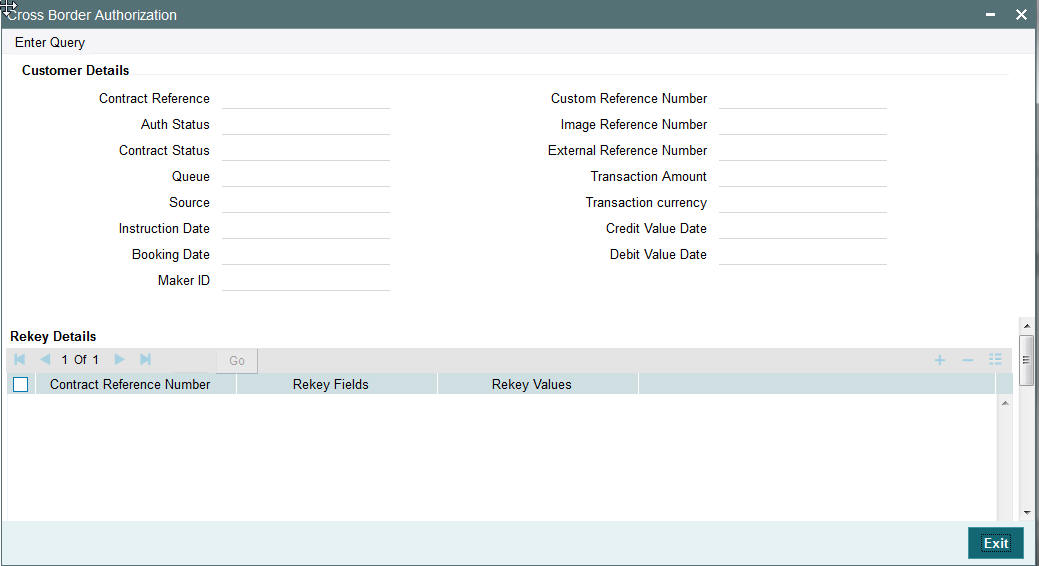Select the Credit Value Date field
Viewport: 1039px width, 566px height.
click(802, 229)
